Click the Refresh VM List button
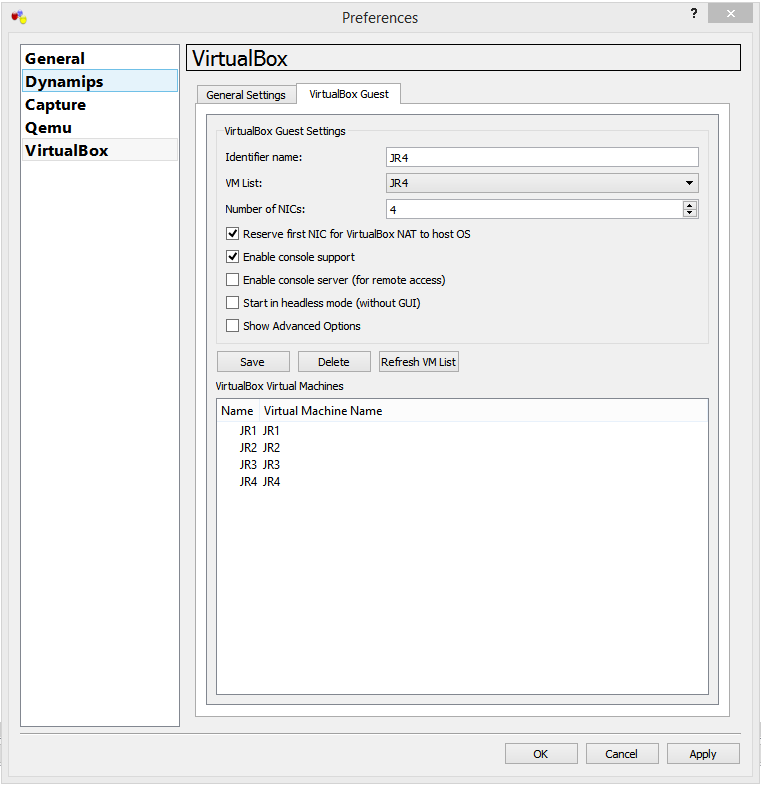Image resolution: width=761 pixels, height=786 pixels. pyautogui.click(x=419, y=361)
